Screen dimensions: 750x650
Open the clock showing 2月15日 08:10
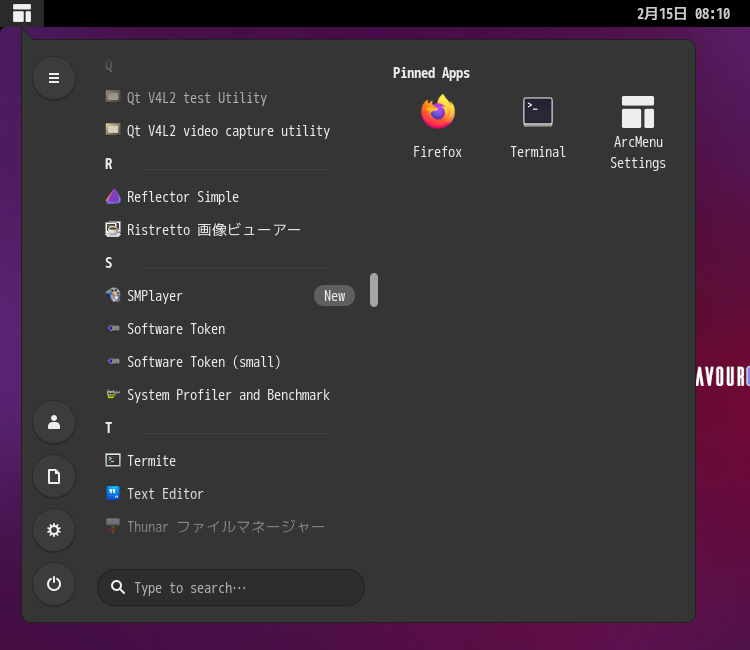pos(684,13)
